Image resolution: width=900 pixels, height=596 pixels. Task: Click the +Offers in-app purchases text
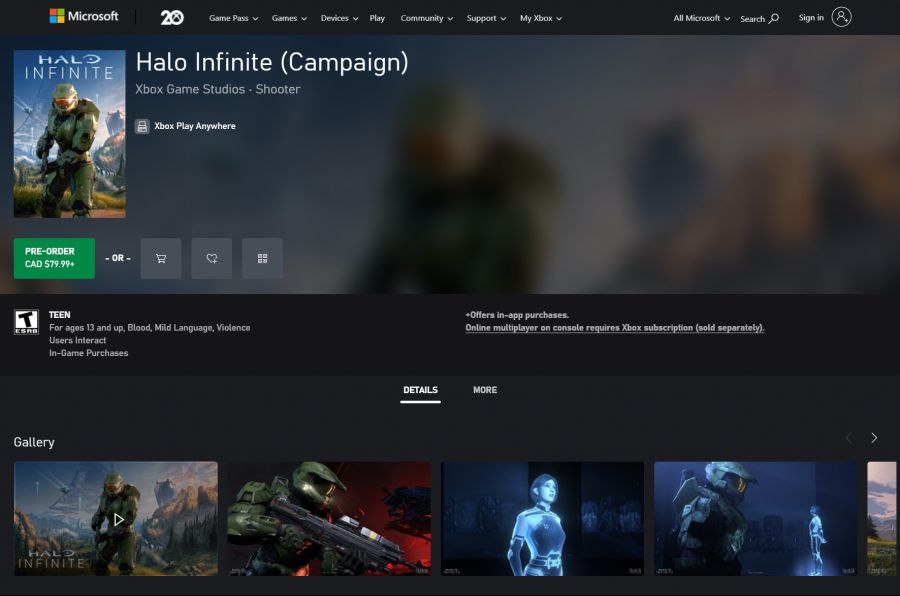pos(517,315)
